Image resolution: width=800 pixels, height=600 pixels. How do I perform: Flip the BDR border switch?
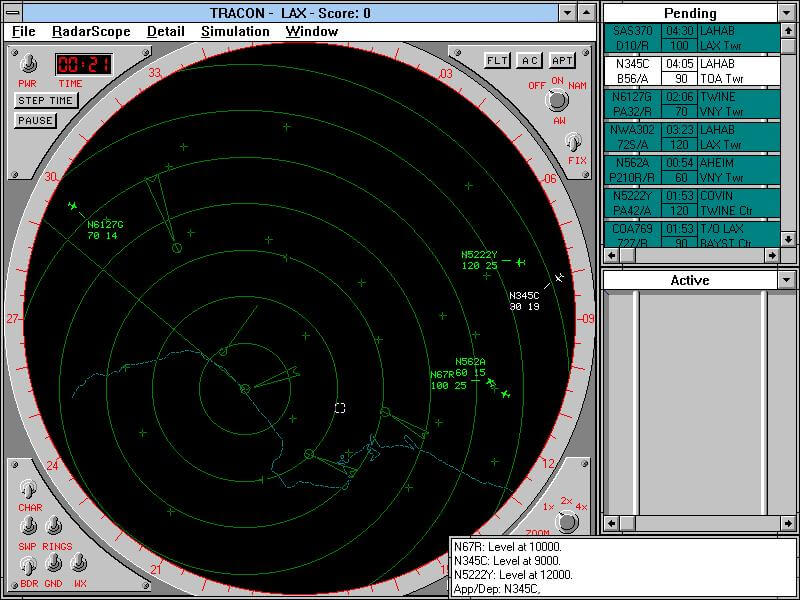[x=29, y=565]
